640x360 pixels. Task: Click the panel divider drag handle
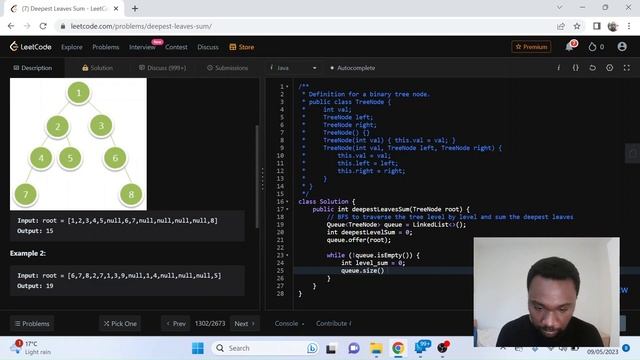(x=262, y=180)
